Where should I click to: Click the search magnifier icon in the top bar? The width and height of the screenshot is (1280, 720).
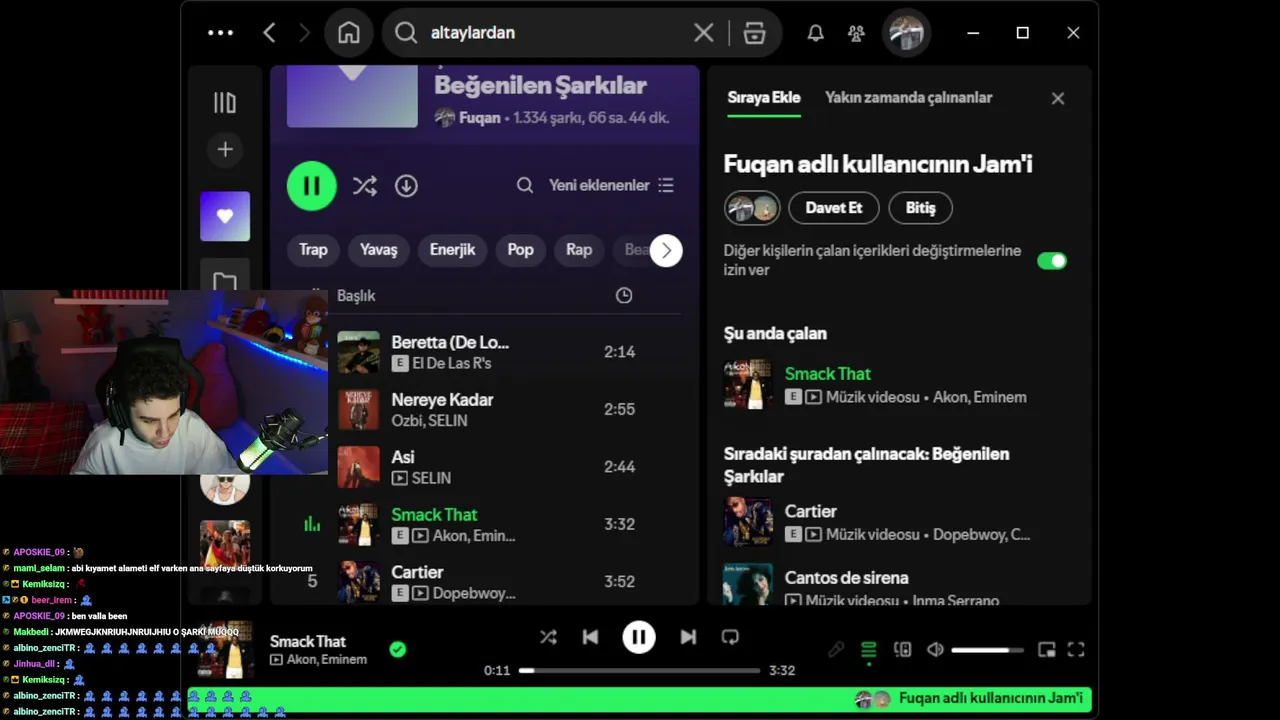tap(405, 33)
